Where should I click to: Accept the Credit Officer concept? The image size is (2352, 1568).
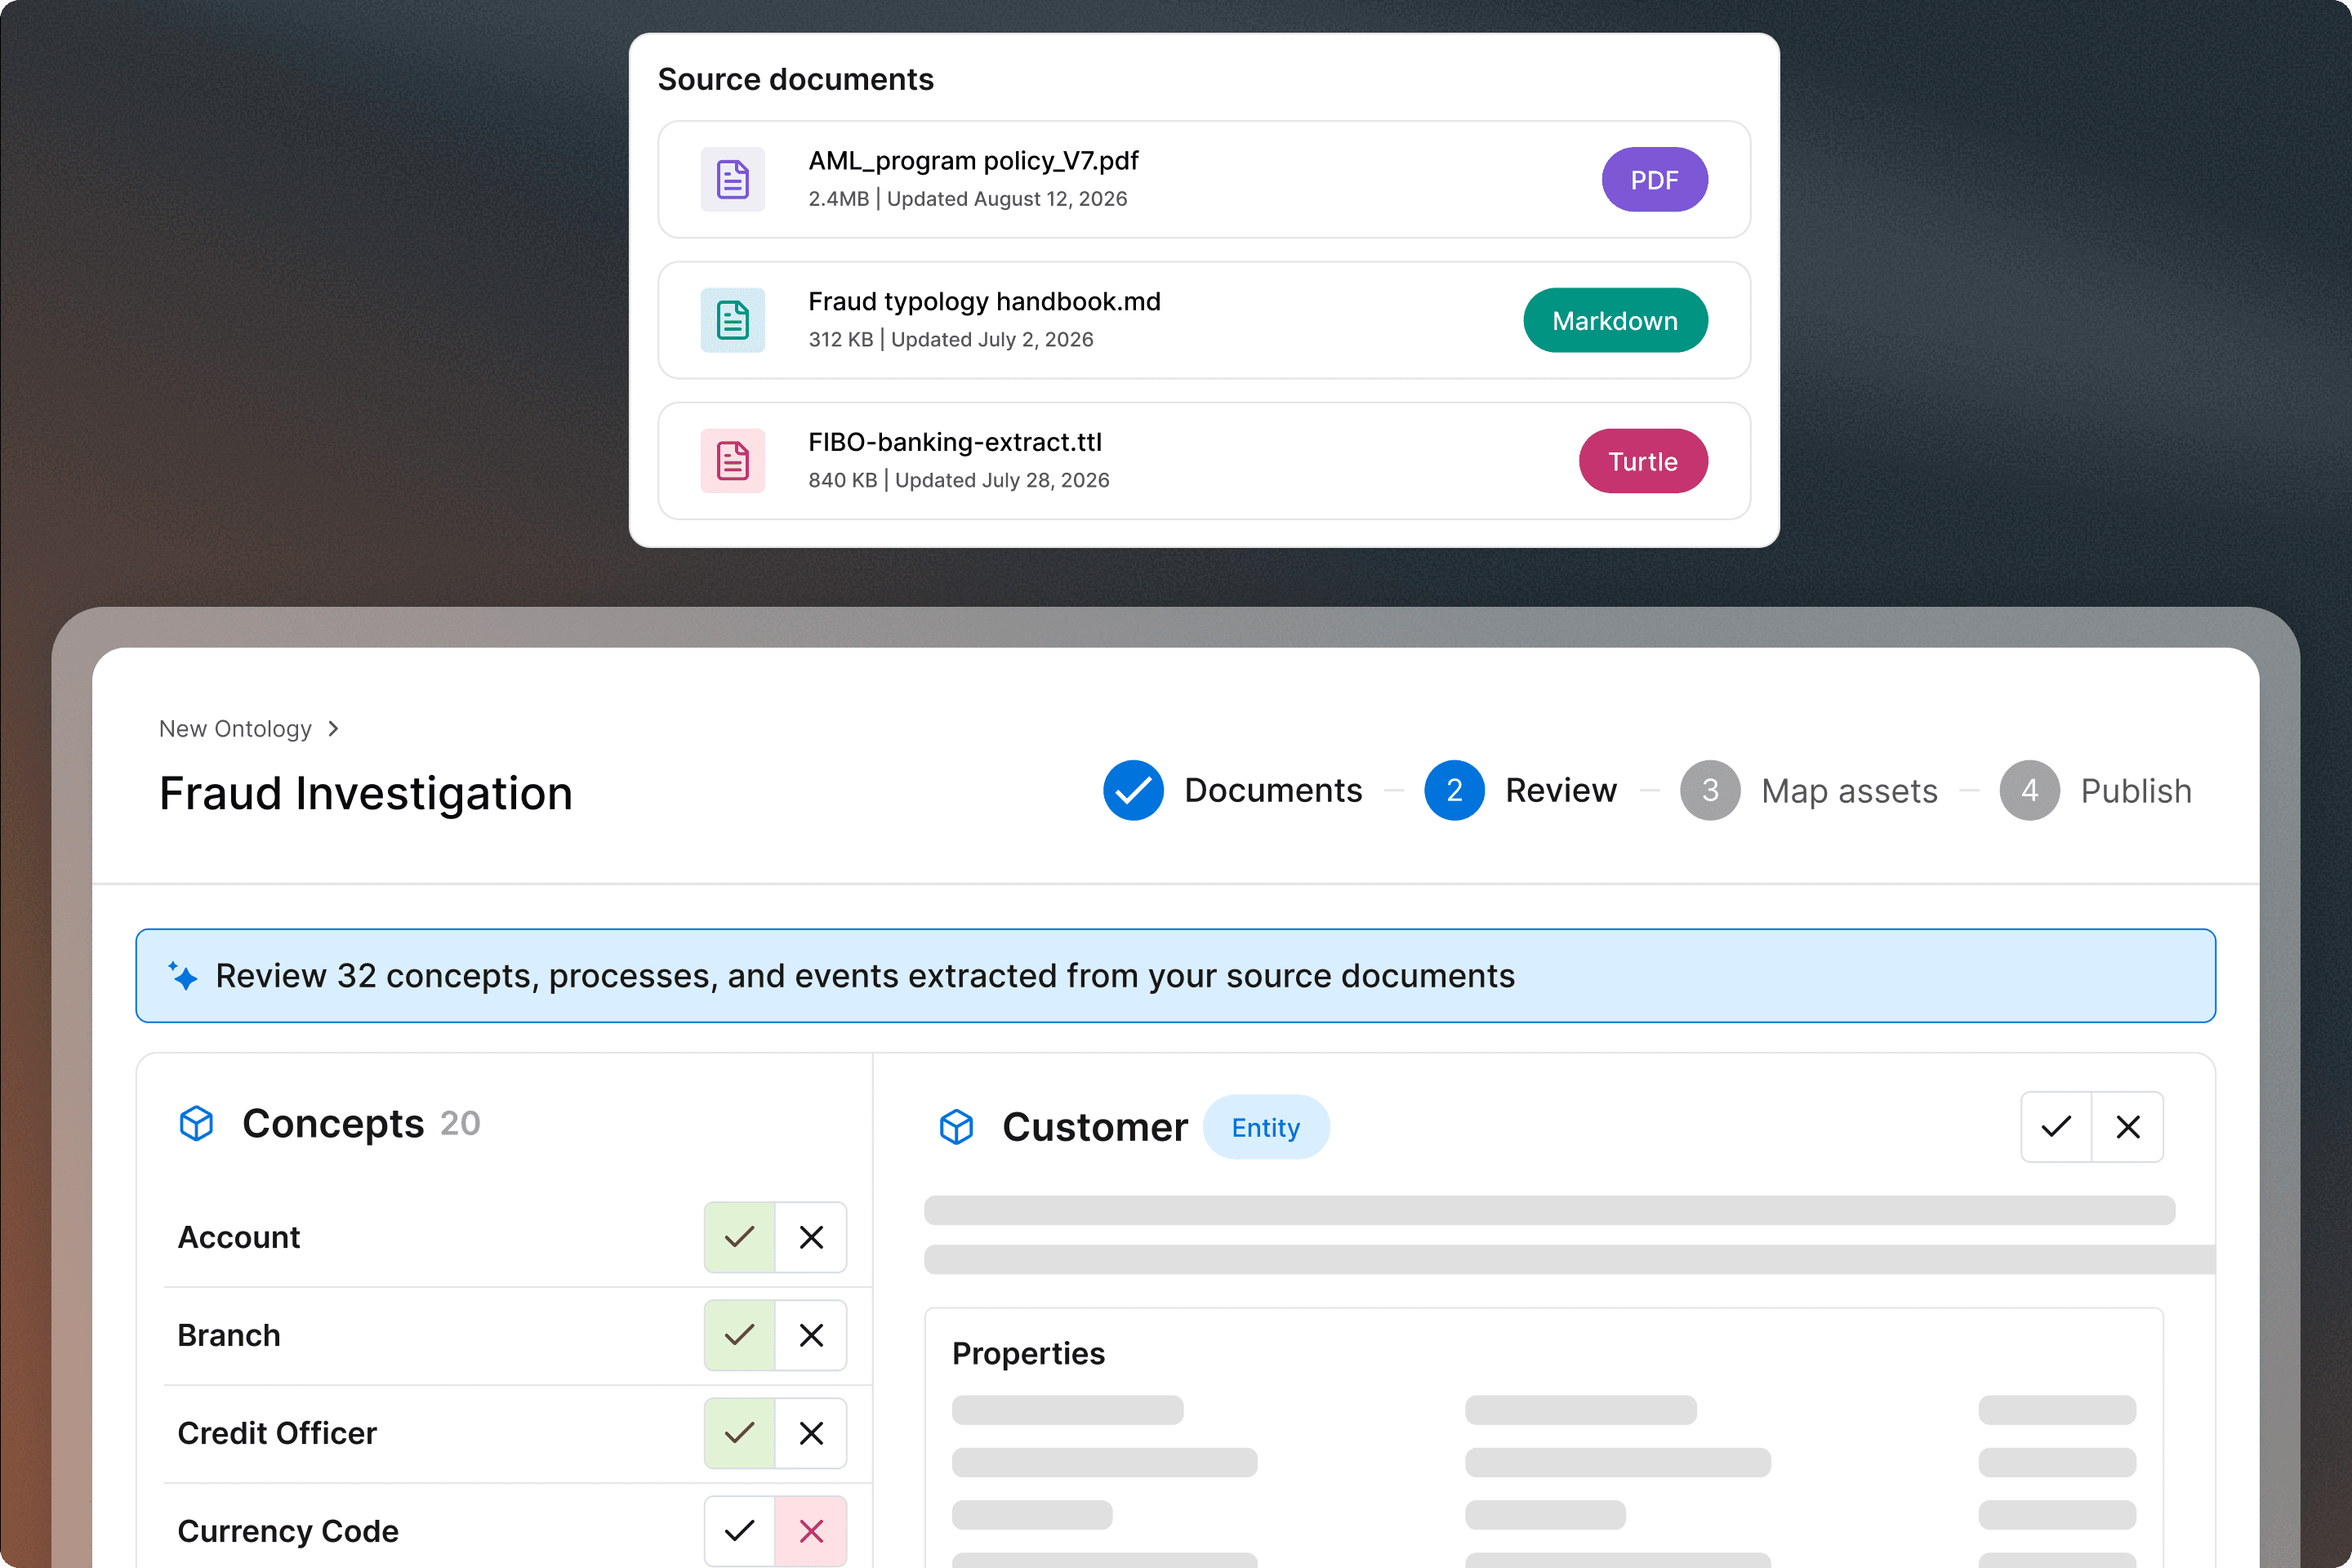pyautogui.click(x=740, y=1433)
